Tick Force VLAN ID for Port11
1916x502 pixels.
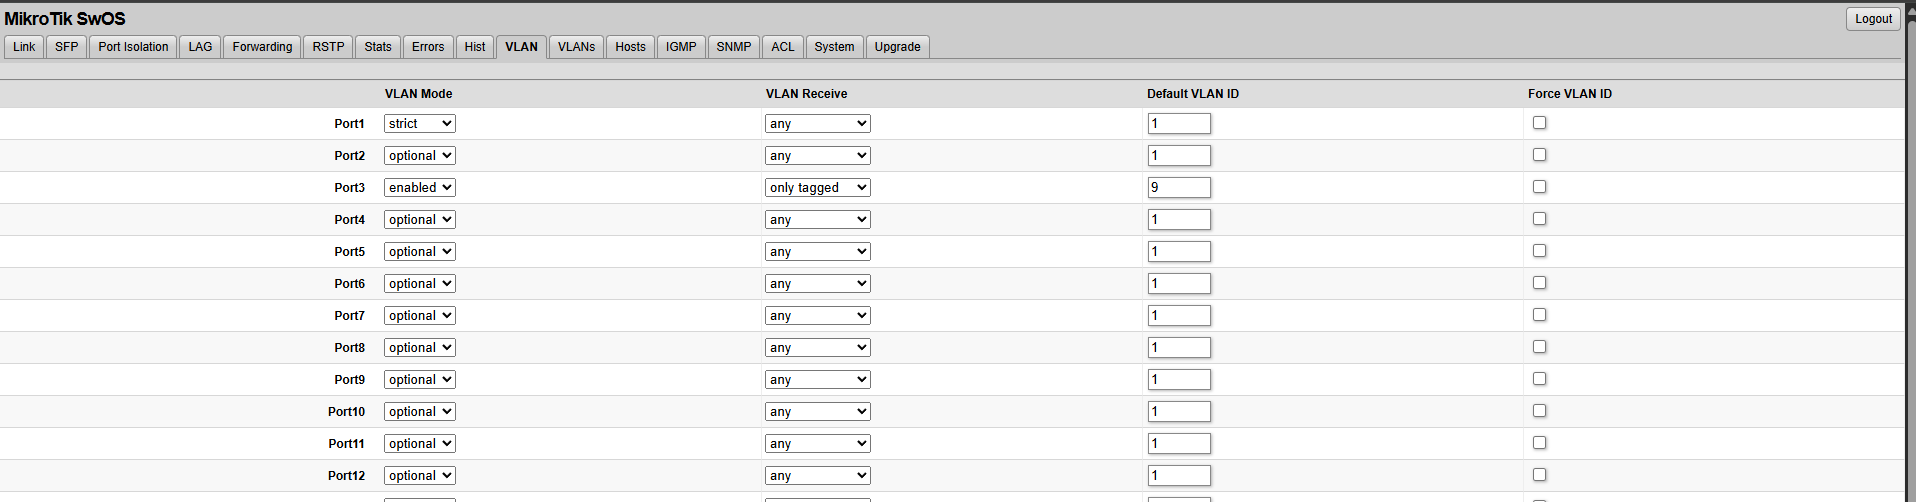tap(1539, 443)
